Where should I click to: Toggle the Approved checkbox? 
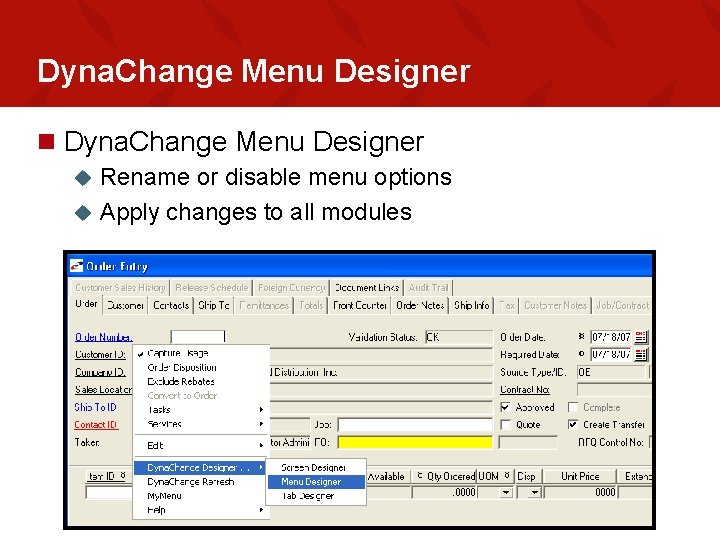coord(505,407)
